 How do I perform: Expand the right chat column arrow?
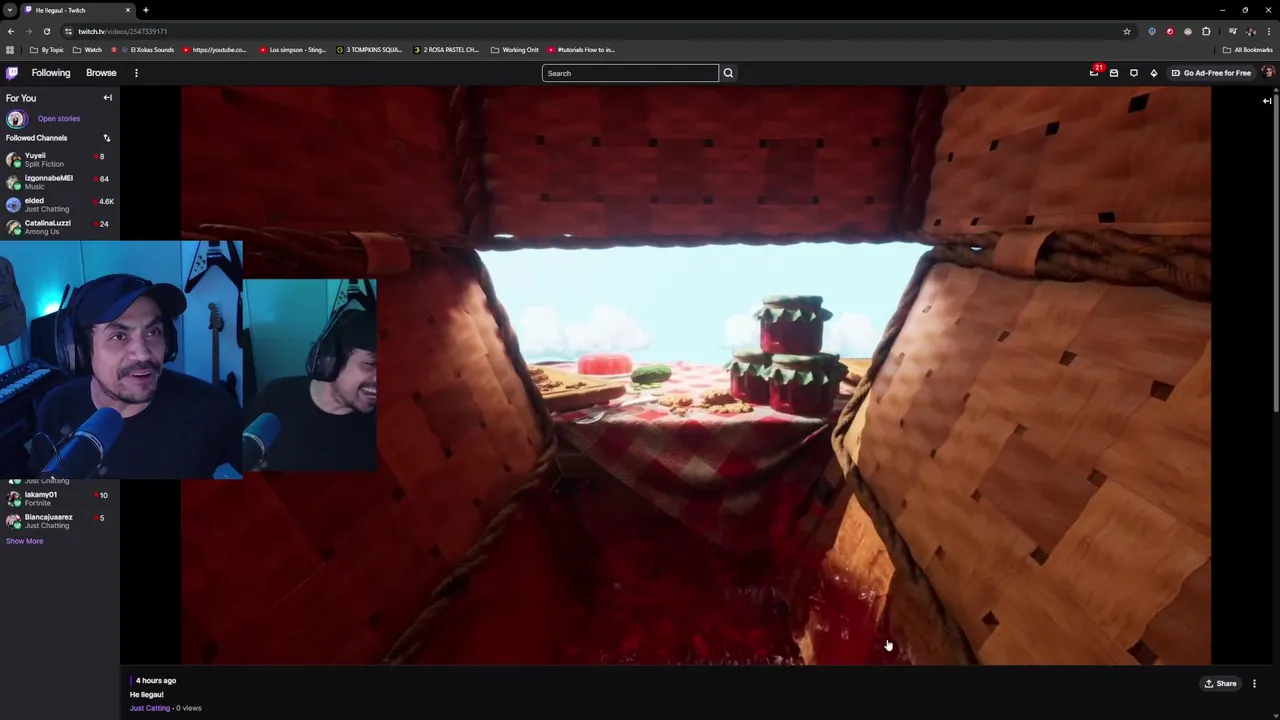(x=1267, y=101)
